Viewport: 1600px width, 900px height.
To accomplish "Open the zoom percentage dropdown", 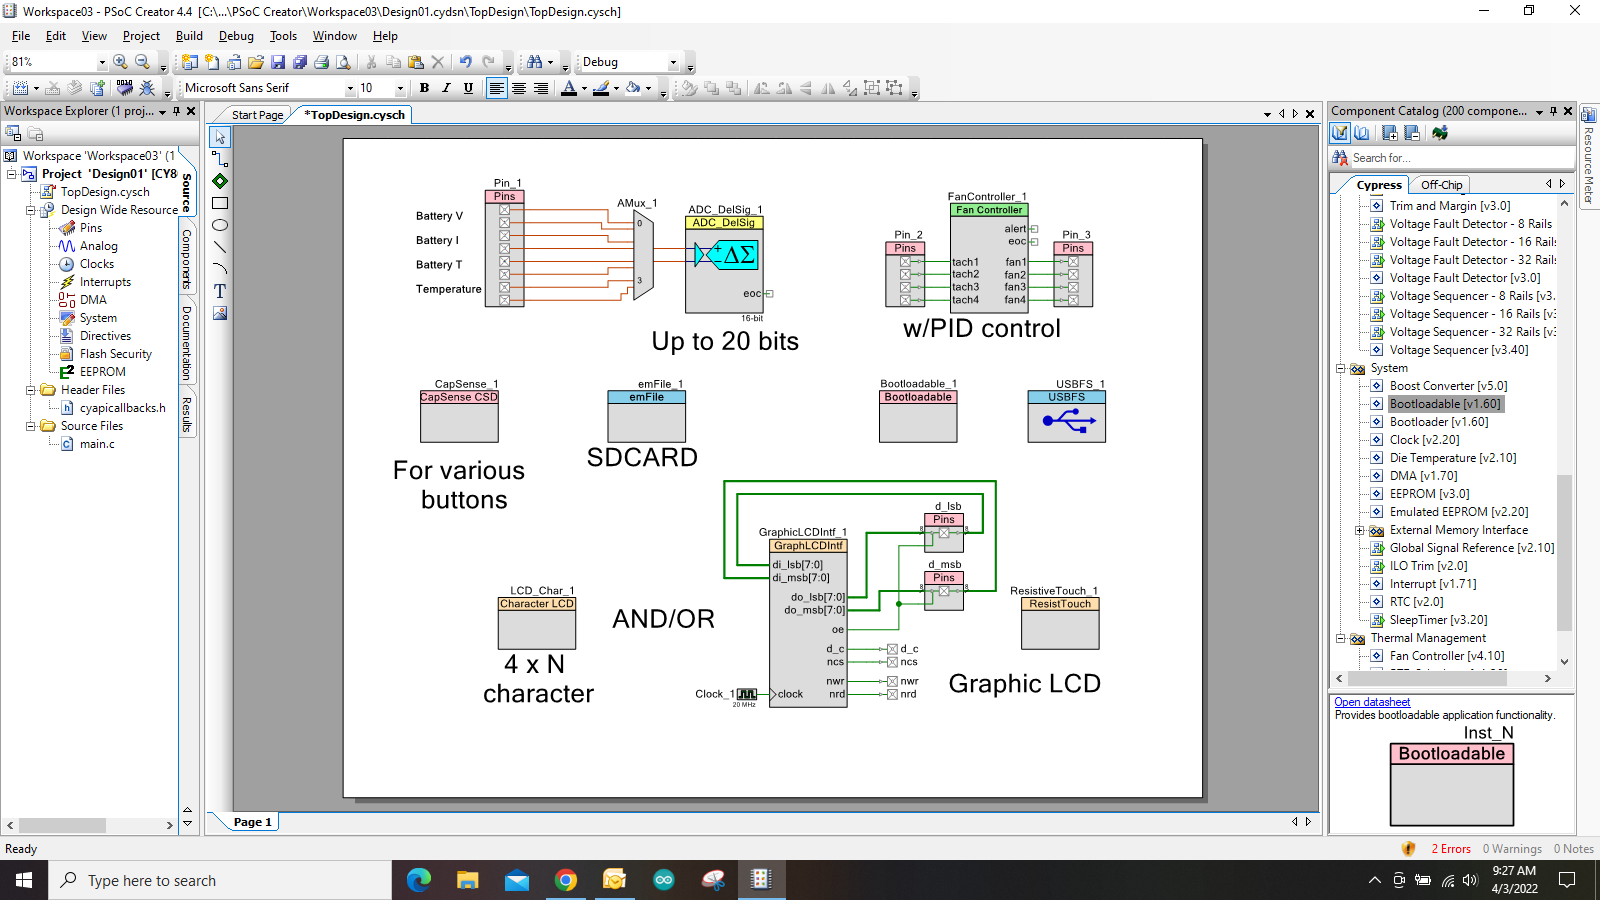I will click(101, 62).
